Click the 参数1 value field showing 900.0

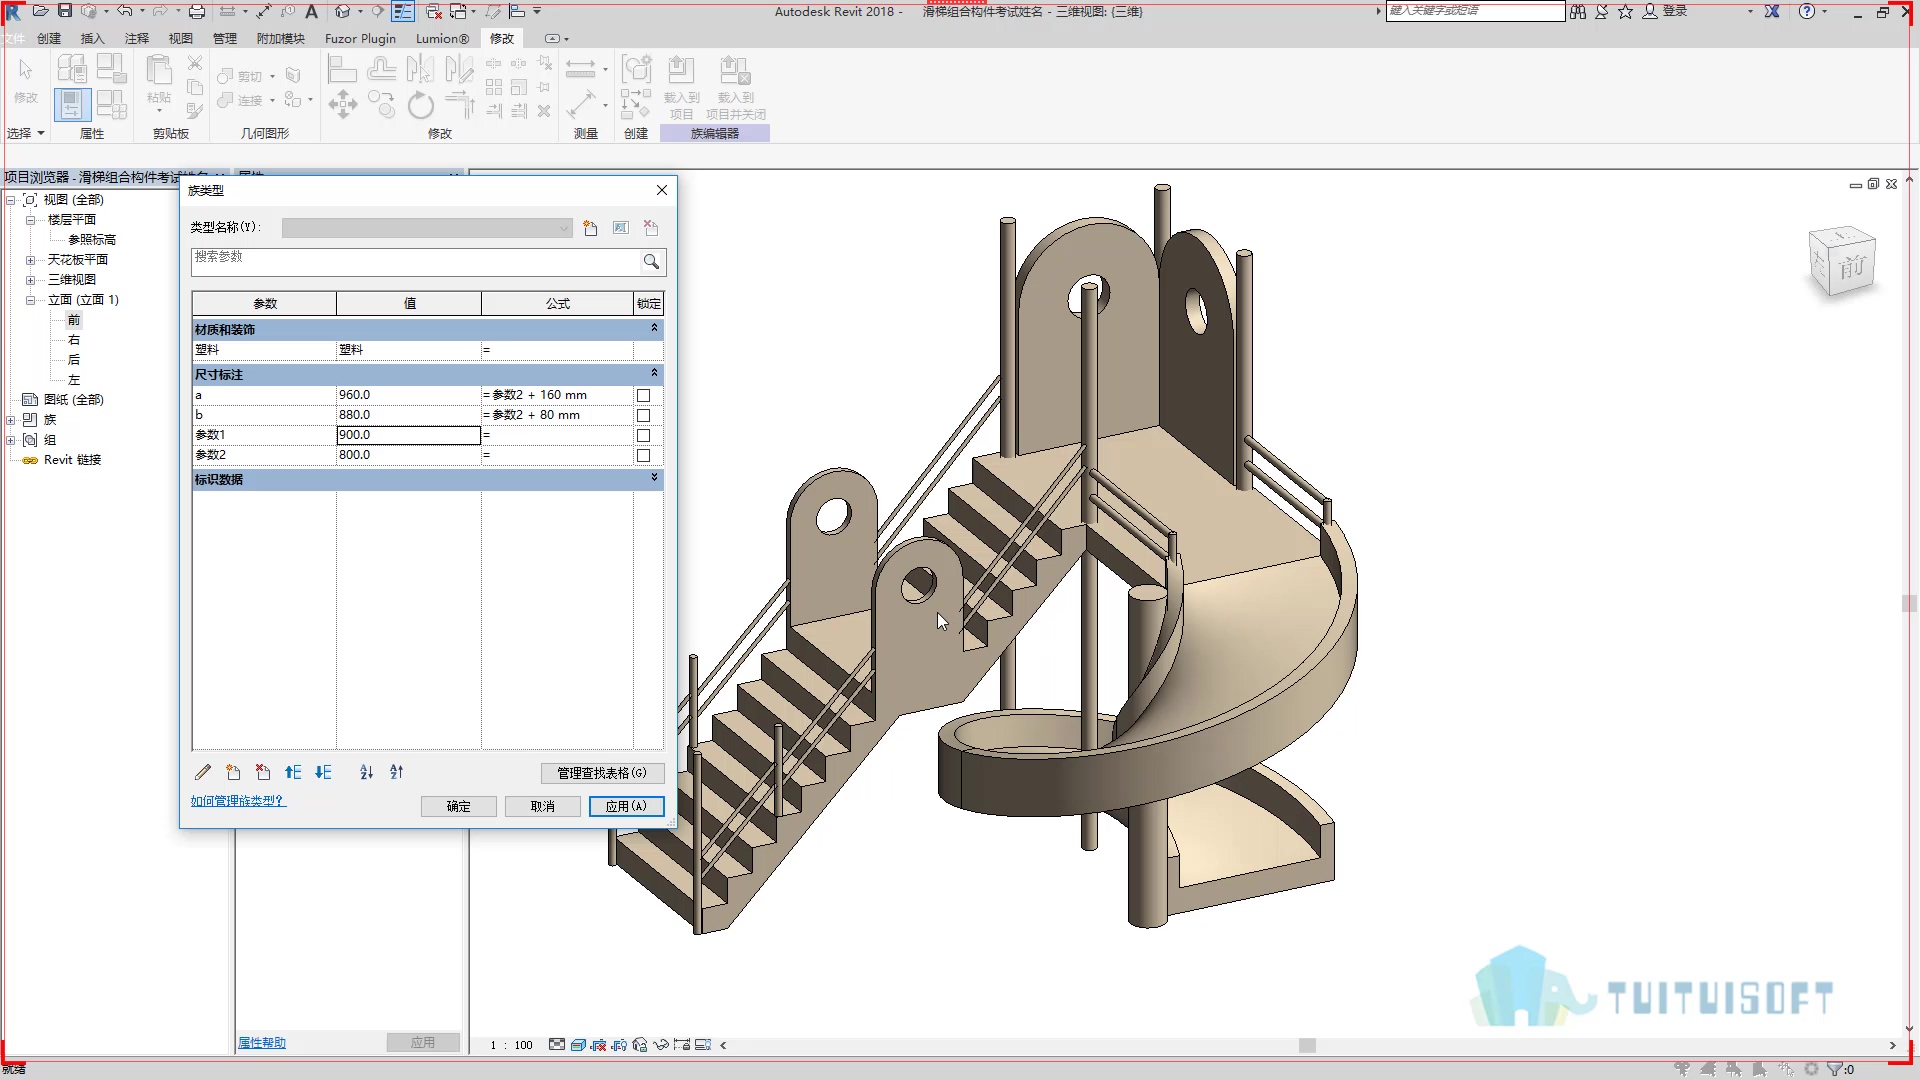(408, 435)
